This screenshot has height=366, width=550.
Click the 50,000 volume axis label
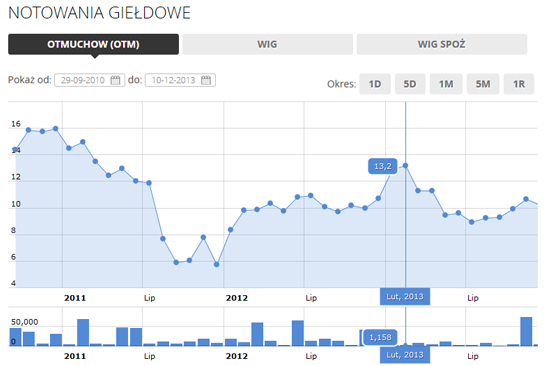[24, 322]
